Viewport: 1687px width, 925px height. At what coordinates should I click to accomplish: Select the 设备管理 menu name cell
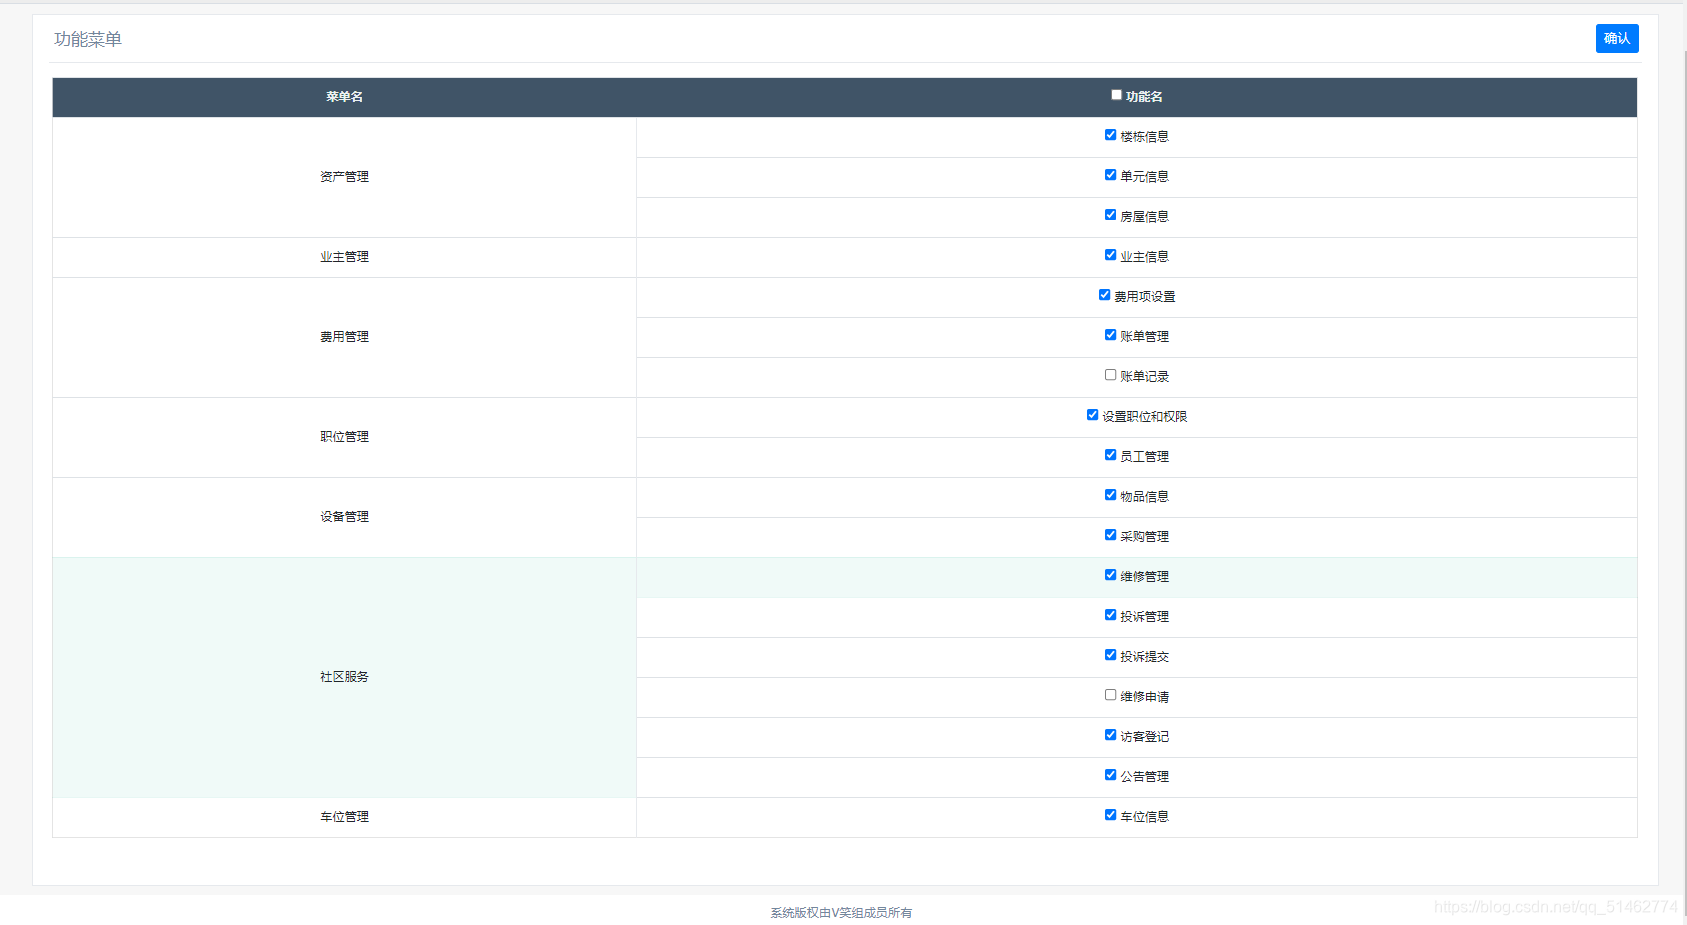(x=344, y=517)
